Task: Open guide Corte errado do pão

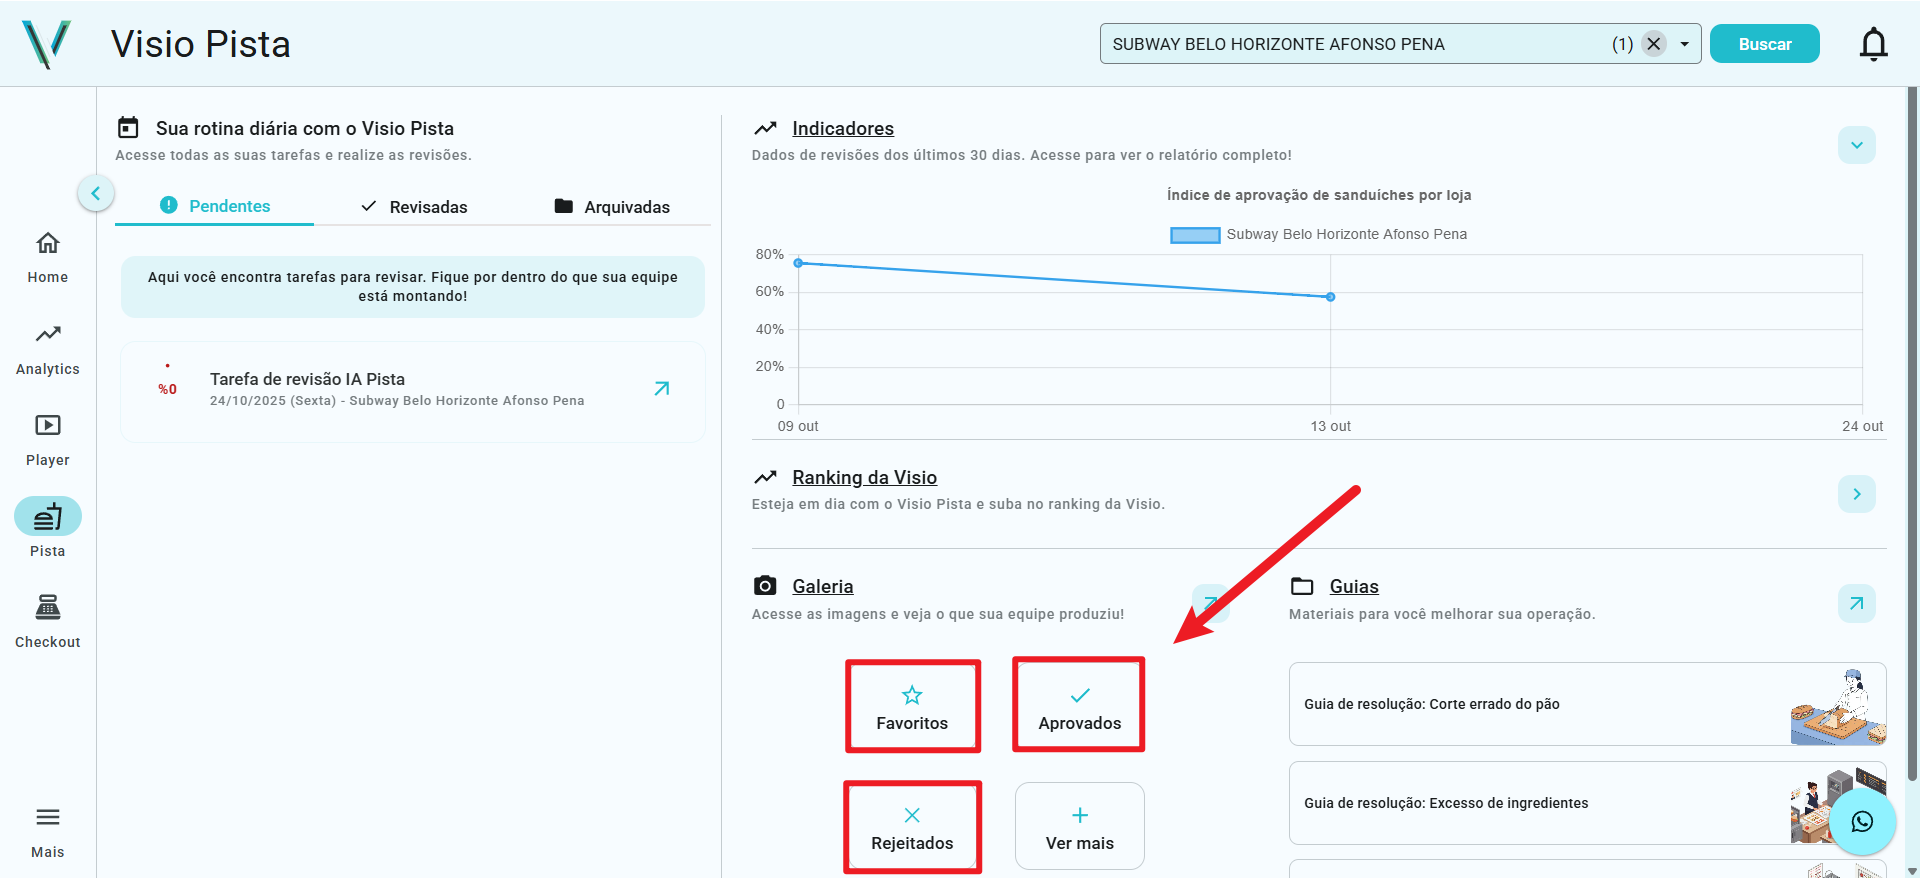Action: (1587, 704)
